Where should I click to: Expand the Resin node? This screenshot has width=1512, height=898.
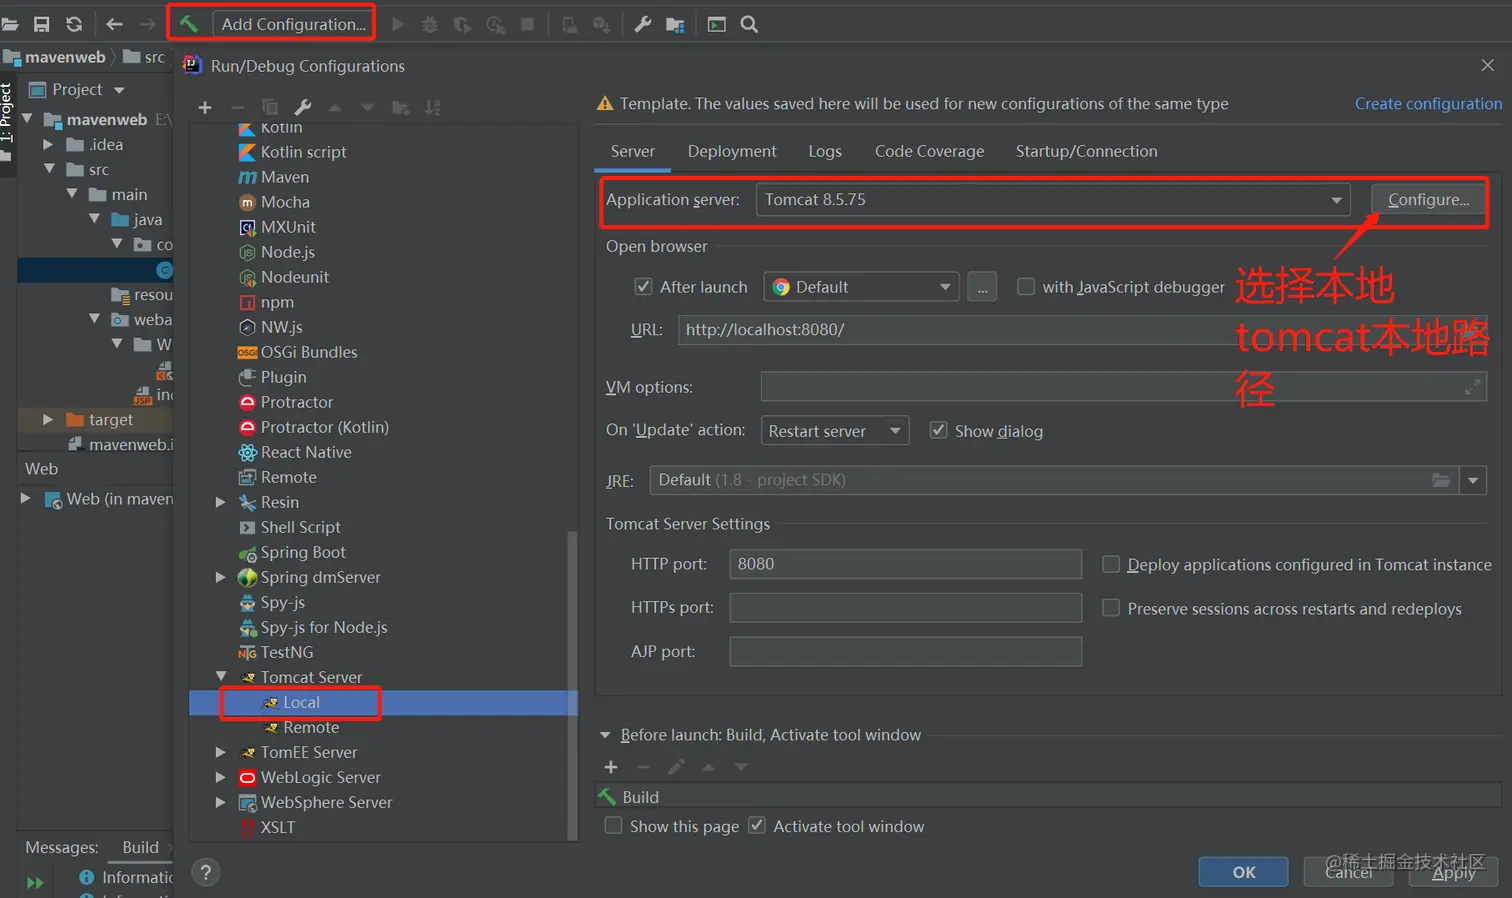(x=221, y=502)
